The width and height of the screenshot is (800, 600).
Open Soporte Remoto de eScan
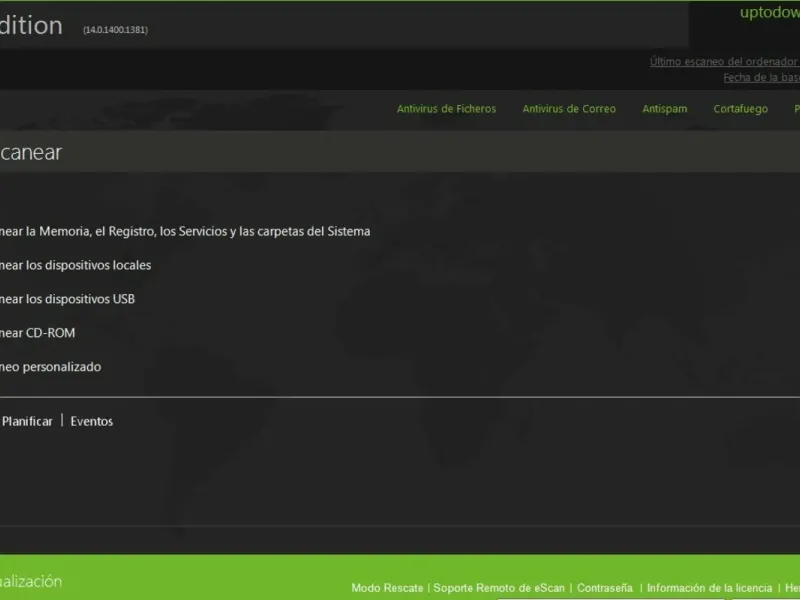pos(499,588)
